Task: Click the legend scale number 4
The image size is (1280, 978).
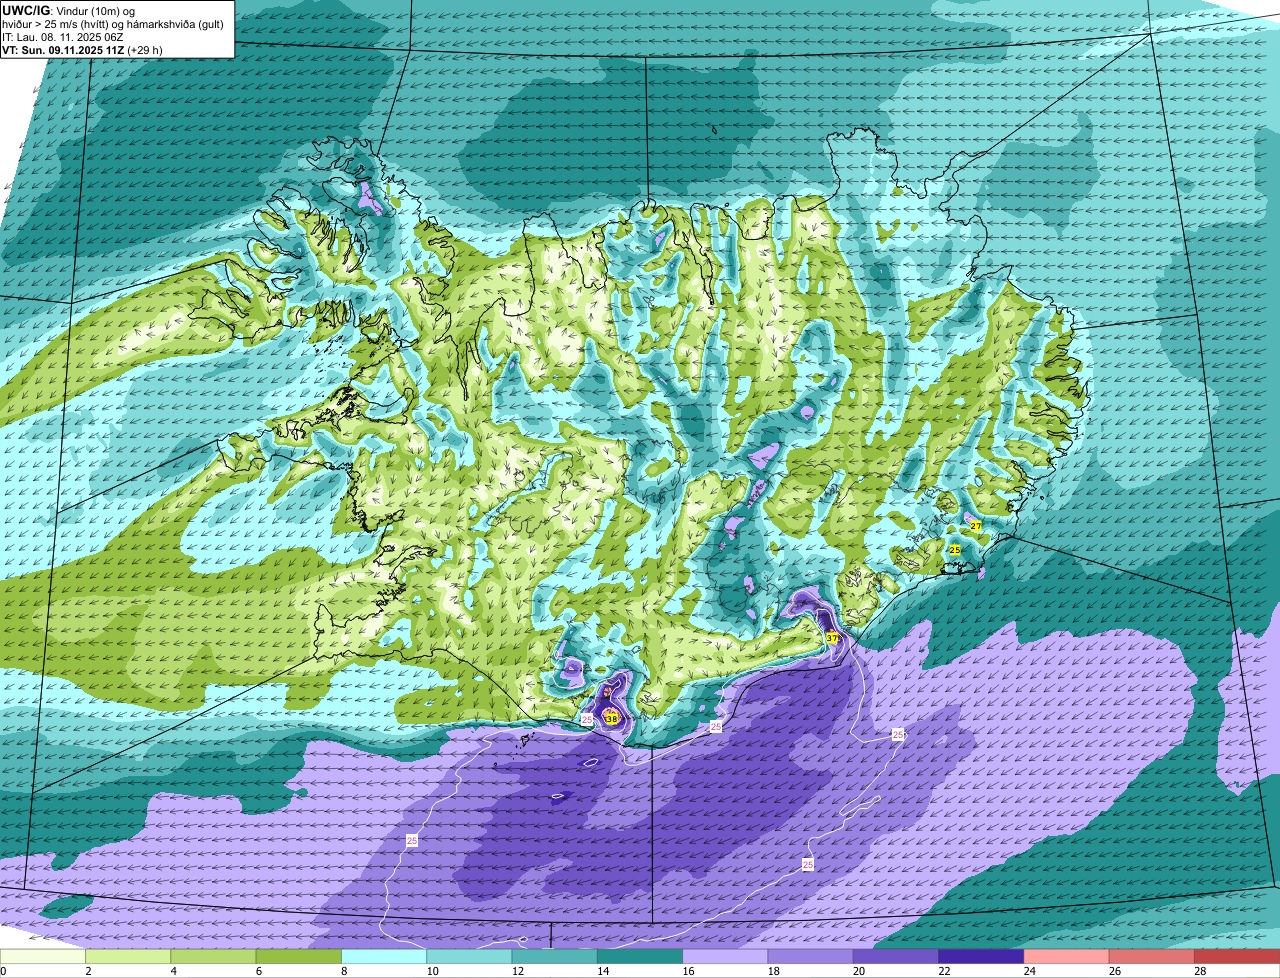Action: pos(173,971)
